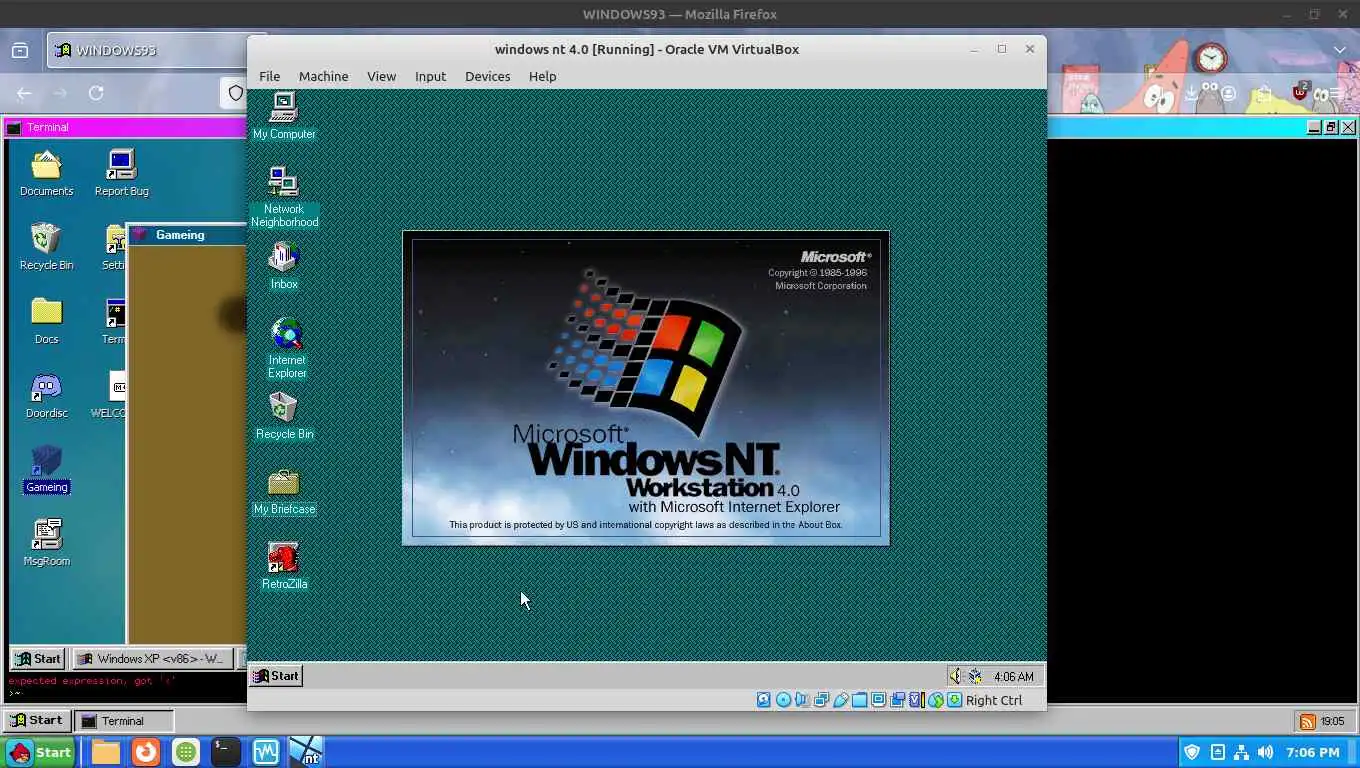
Task: Go back in Firefox
Action: (x=24, y=93)
